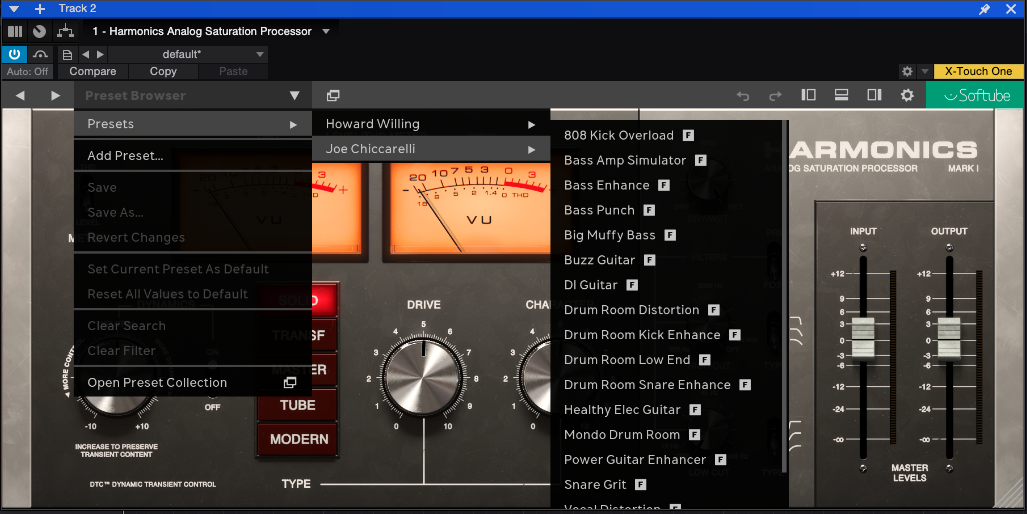Open the plugin preset file icon
The height and width of the screenshot is (514, 1027).
point(67,54)
